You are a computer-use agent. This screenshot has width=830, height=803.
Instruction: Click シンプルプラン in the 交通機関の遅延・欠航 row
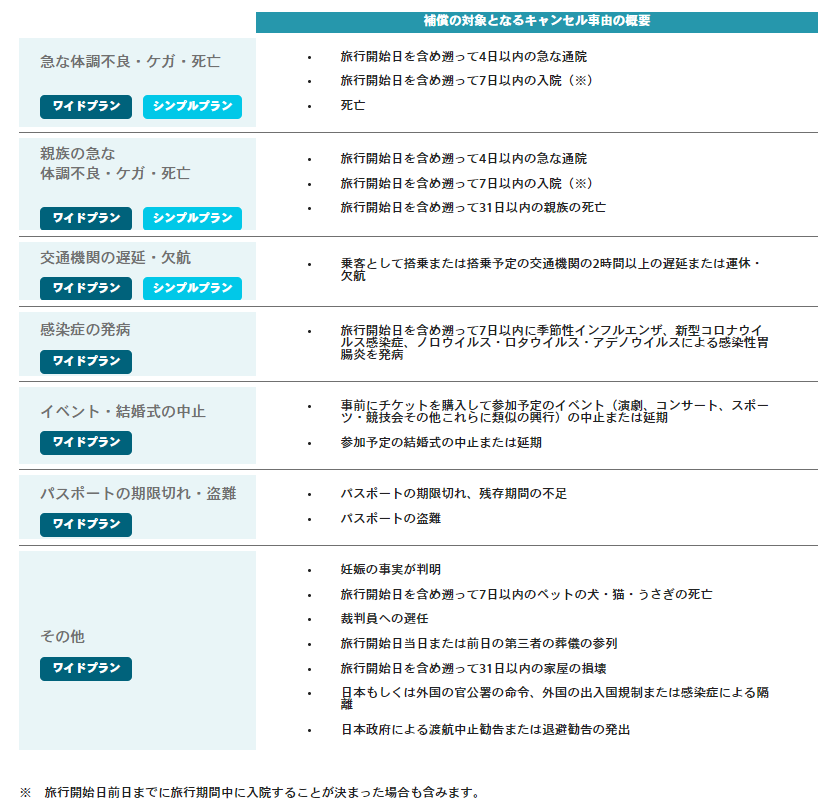[192, 287]
